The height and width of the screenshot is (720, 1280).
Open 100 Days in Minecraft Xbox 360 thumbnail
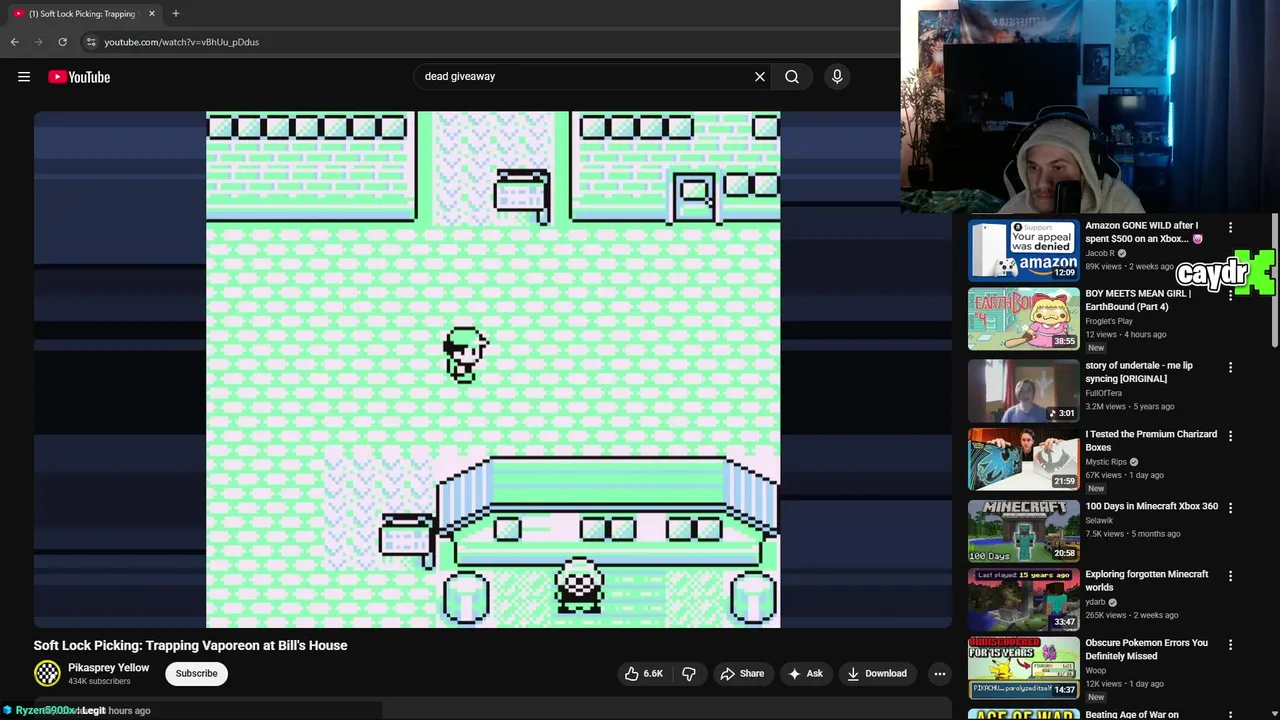pyautogui.click(x=1023, y=531)
